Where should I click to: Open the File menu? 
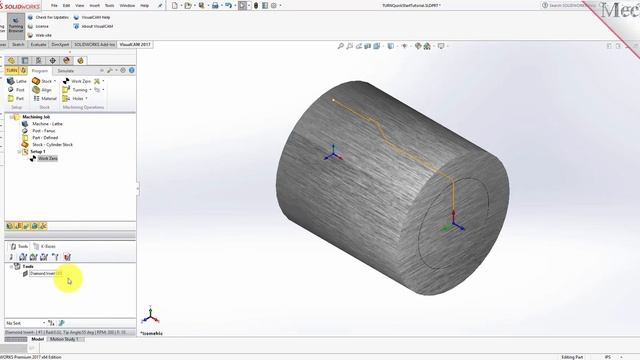tap(54, 6)
